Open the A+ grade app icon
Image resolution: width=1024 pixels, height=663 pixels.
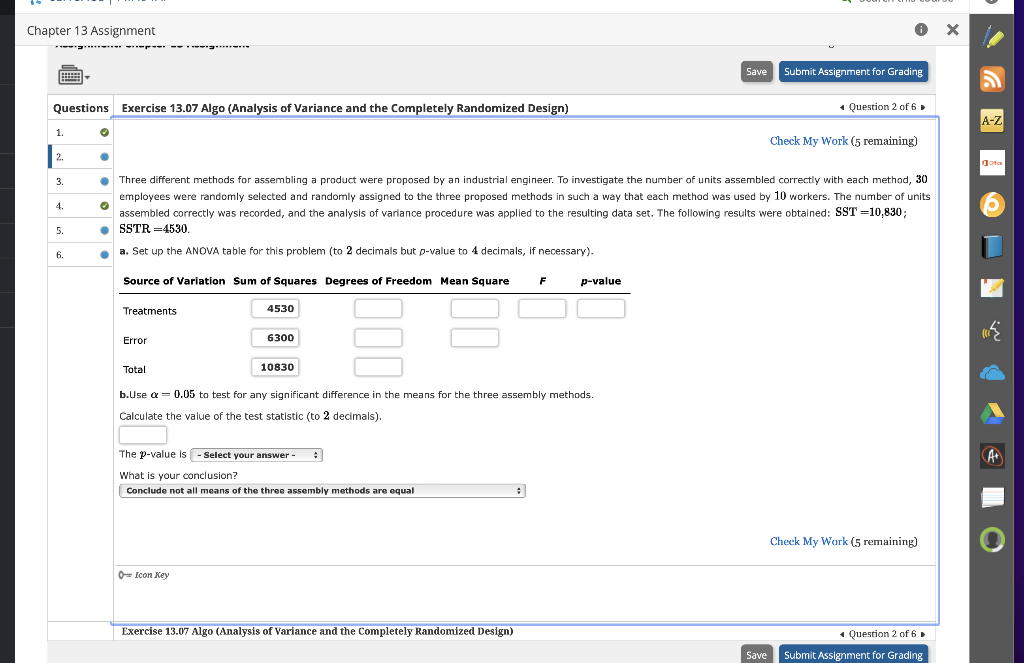(x=992, y=456)
